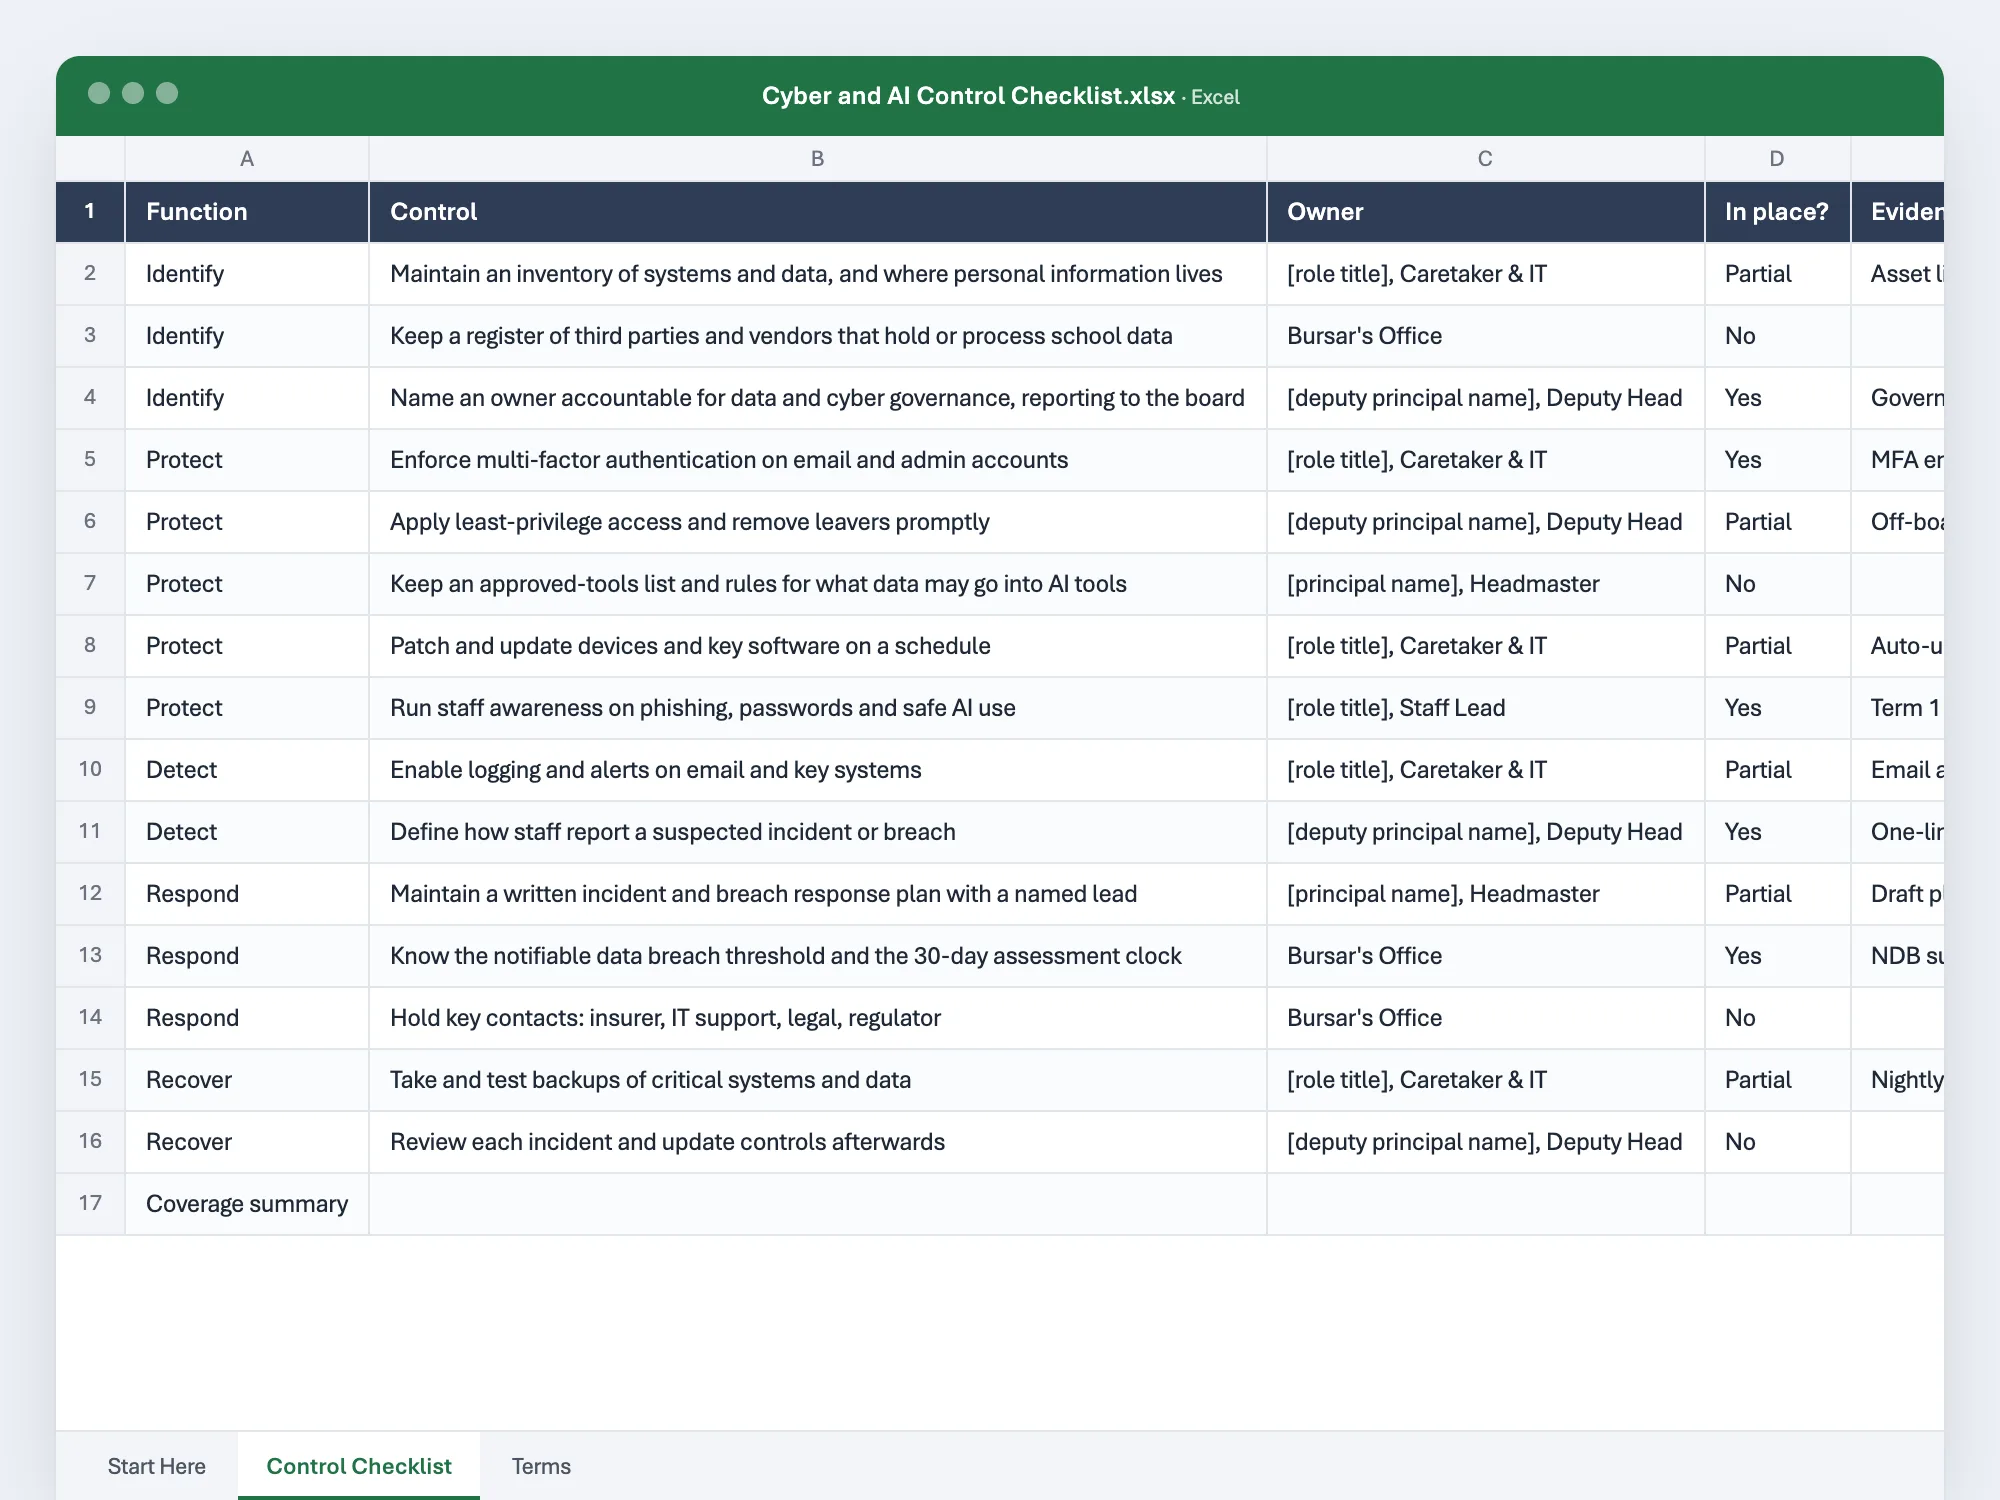The image size is (2000, 1500).
Task: Select 'Maintain a written incident and breach response plan' cell
Action: coord(817,893)
